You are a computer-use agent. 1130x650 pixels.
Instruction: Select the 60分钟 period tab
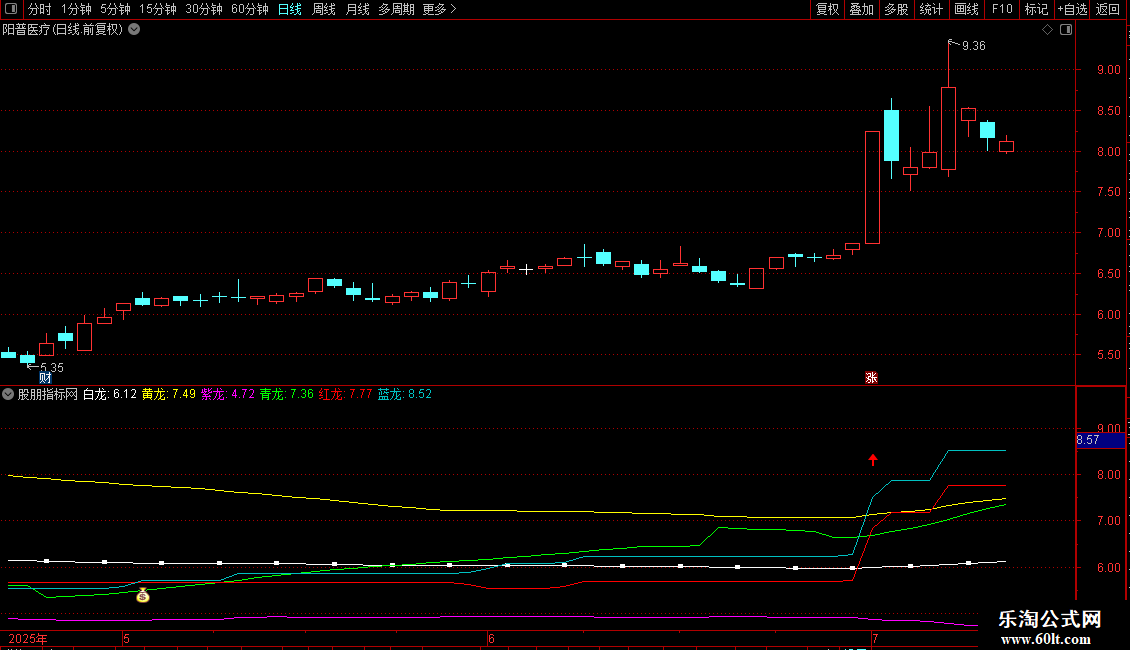[249, 9]
